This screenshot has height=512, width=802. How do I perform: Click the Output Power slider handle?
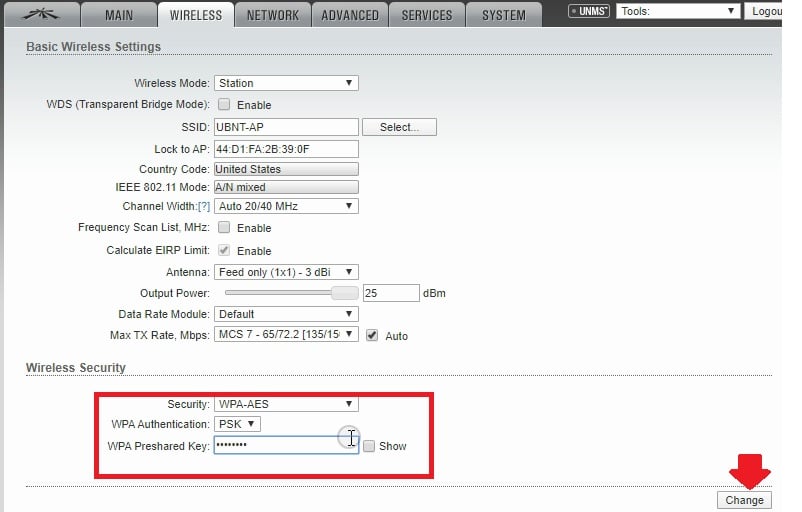coord(344,293)
